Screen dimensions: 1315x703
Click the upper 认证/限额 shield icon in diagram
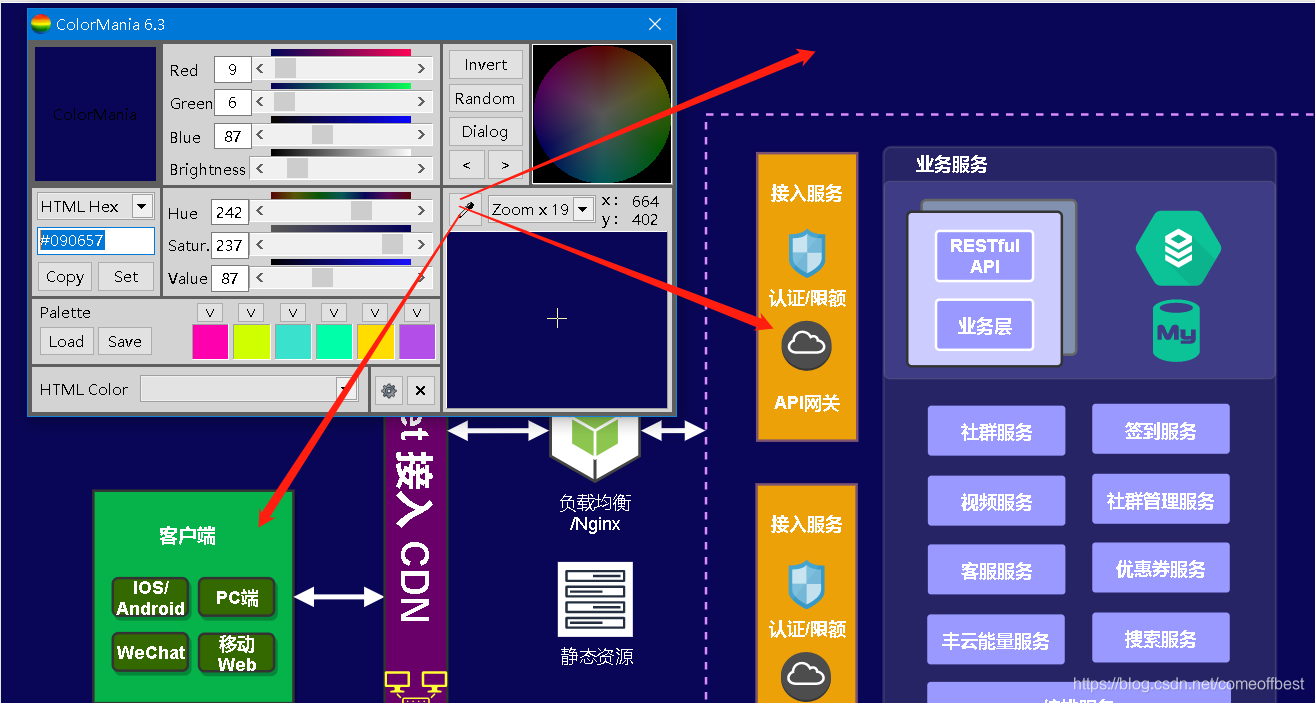pyautogui.click(x=807, y=252)
